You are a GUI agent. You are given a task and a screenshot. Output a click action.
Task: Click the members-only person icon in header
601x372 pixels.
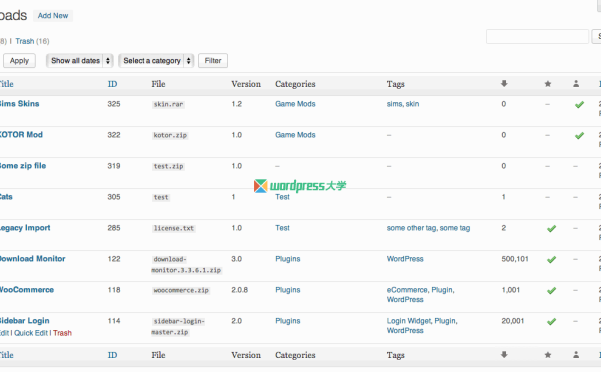tap(576, 84)
